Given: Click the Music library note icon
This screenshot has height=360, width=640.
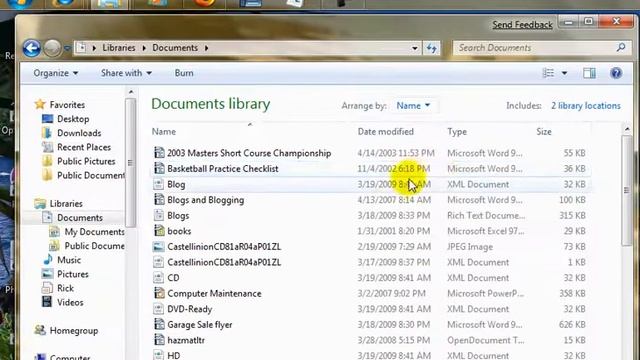Looking at the screenshot, I should click(x=47, y=260).
